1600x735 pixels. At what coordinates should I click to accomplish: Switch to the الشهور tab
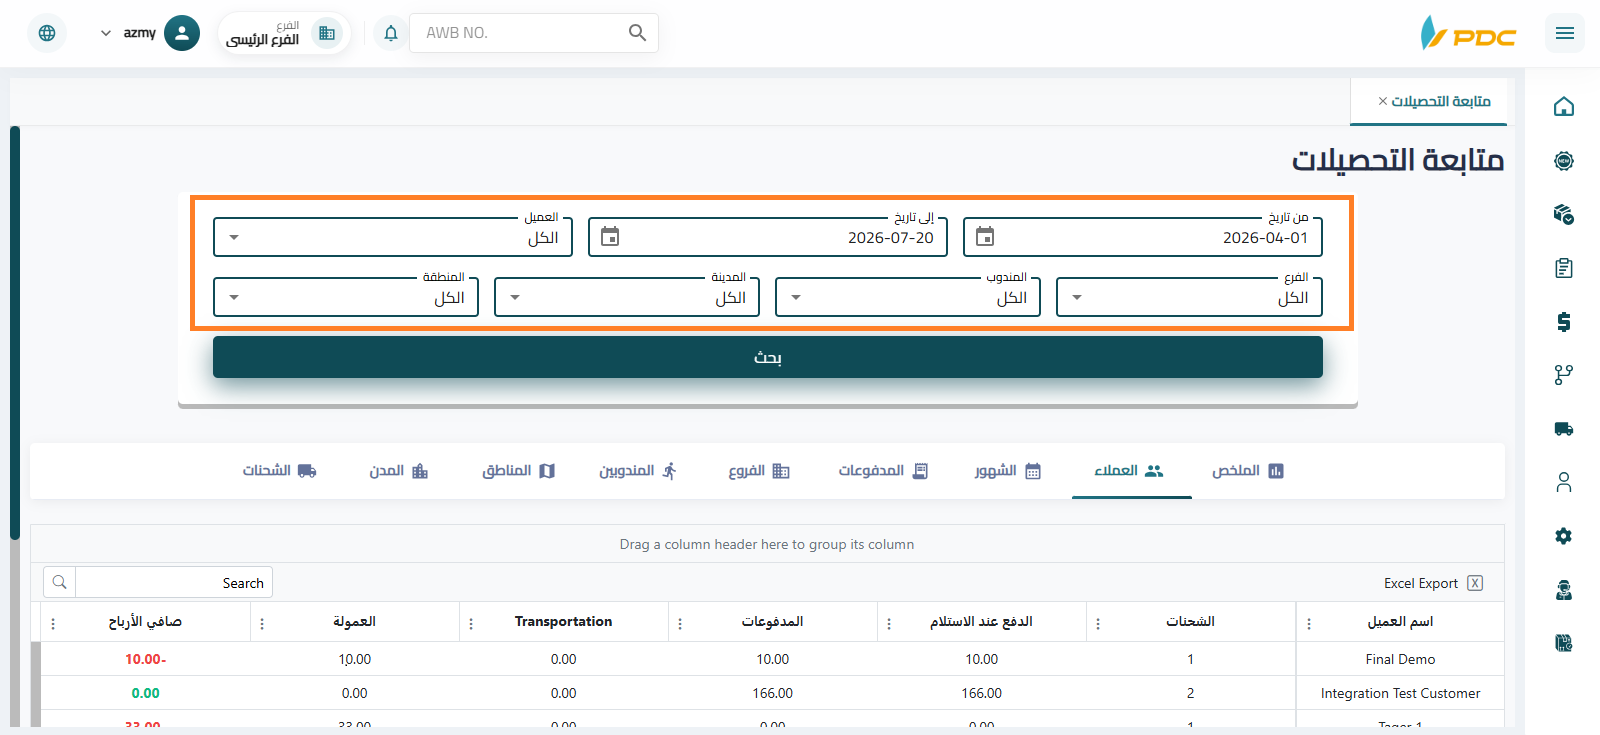click(x=1008, y=471)
